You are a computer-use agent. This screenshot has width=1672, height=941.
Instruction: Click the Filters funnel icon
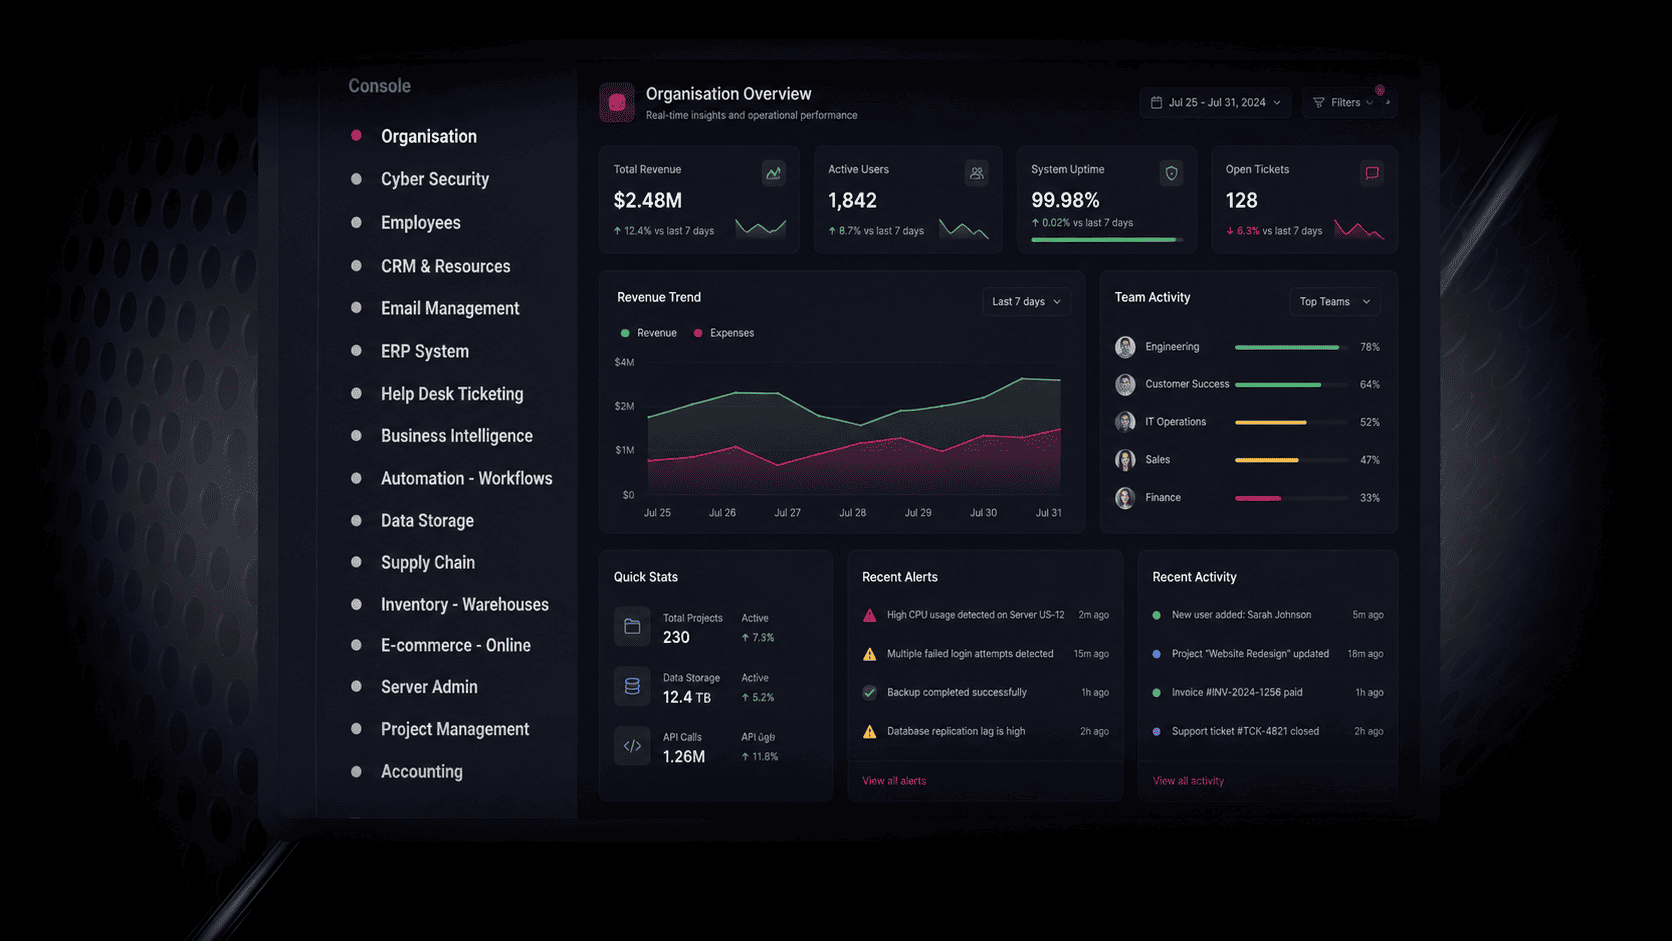point(1318,102)
